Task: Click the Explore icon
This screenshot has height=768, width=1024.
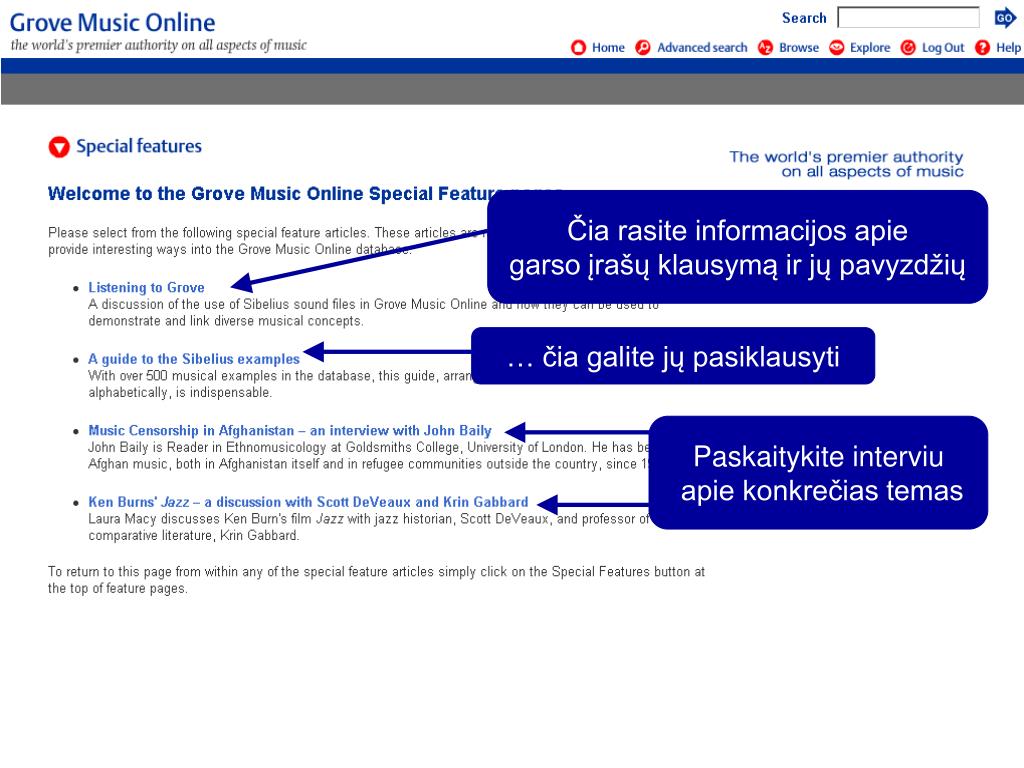Action: coord(837,48)
